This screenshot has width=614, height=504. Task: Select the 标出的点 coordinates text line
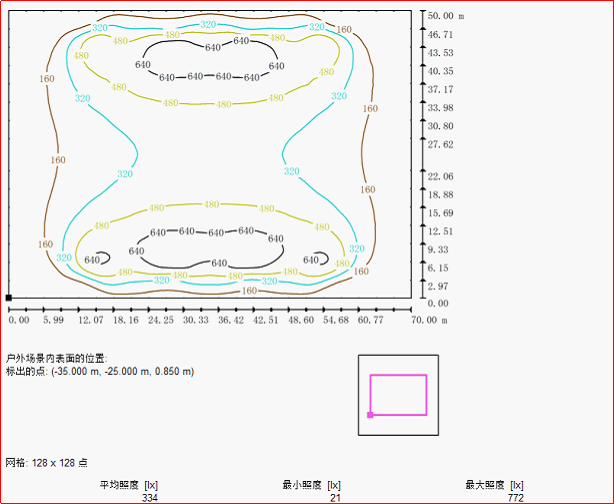(100, 371)
